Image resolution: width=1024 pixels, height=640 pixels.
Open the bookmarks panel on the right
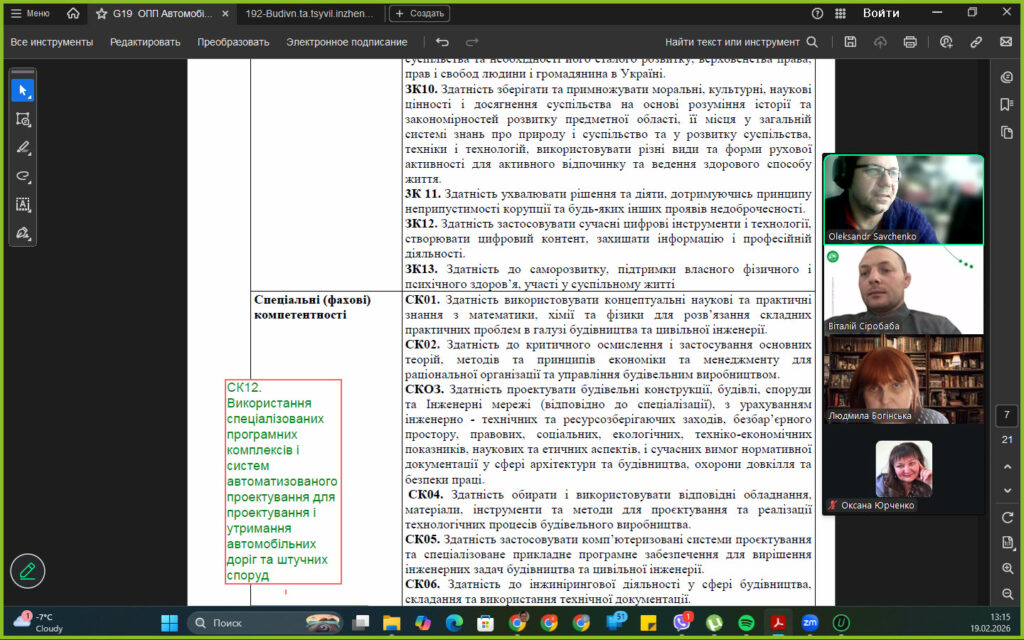click(x=1007, y=105)
